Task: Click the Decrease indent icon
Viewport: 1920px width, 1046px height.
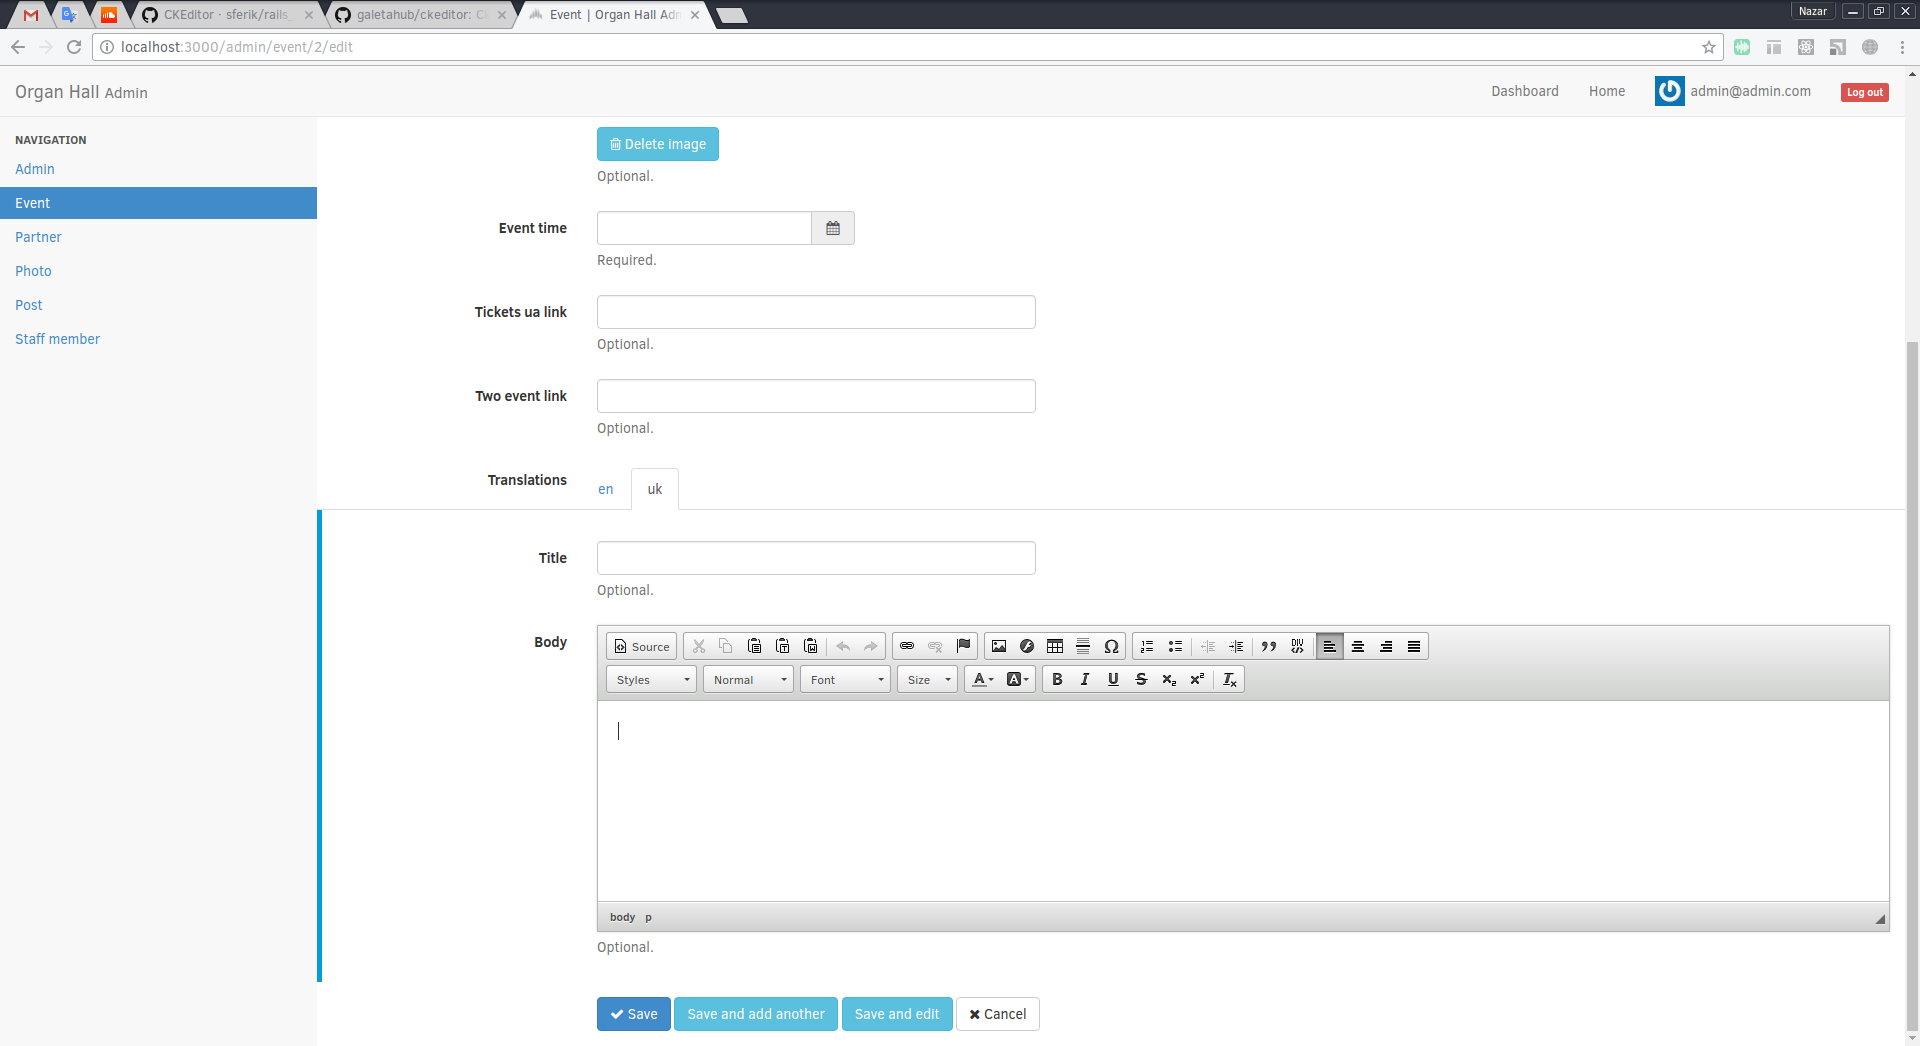Action: pos(1208,646)
